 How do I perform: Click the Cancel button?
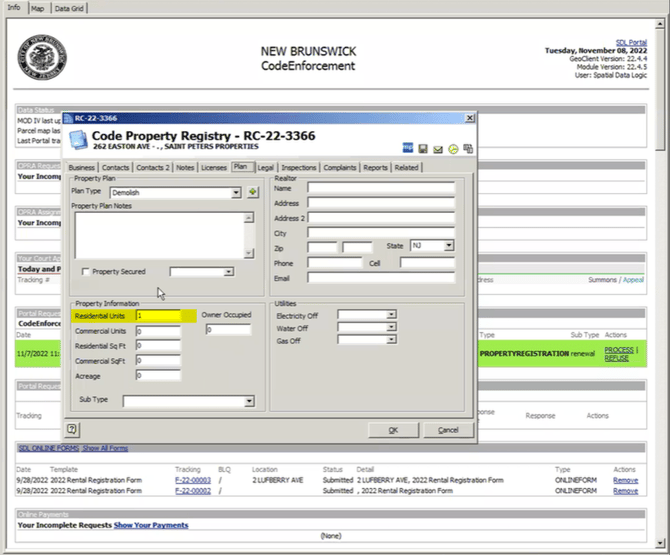[x=448, y=430]
